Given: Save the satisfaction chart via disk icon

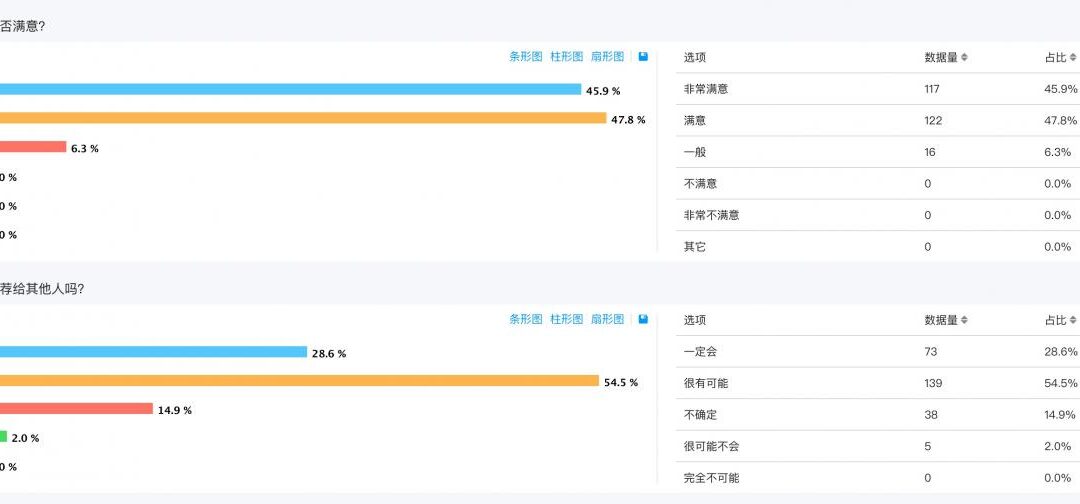Looking at the screenshot, I should point(643,56).
